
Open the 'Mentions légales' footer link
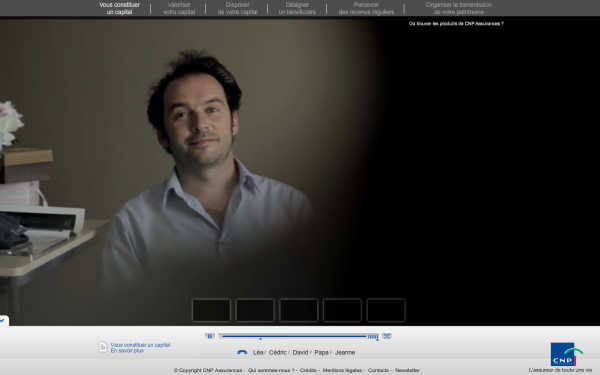pos(342,370)
